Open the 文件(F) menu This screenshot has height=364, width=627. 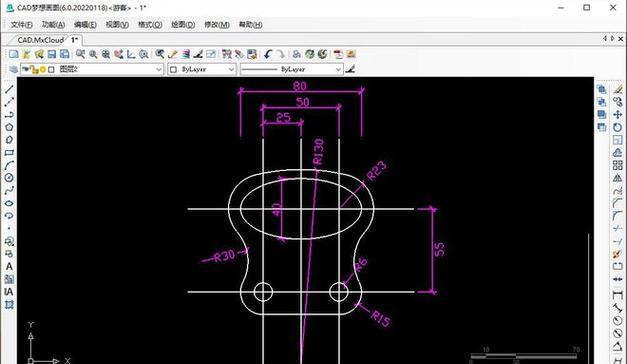coord(22,24)
